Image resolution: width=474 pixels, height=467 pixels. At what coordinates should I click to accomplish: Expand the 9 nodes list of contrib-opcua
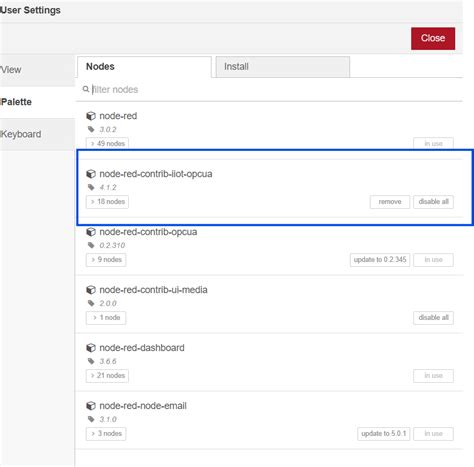coord(106,260)
